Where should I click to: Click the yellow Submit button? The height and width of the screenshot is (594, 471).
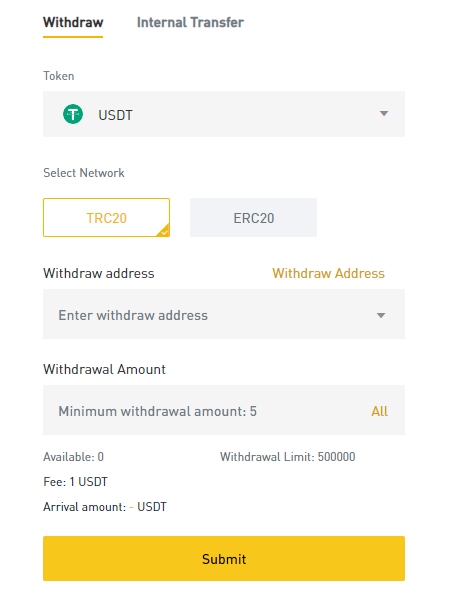224,558
